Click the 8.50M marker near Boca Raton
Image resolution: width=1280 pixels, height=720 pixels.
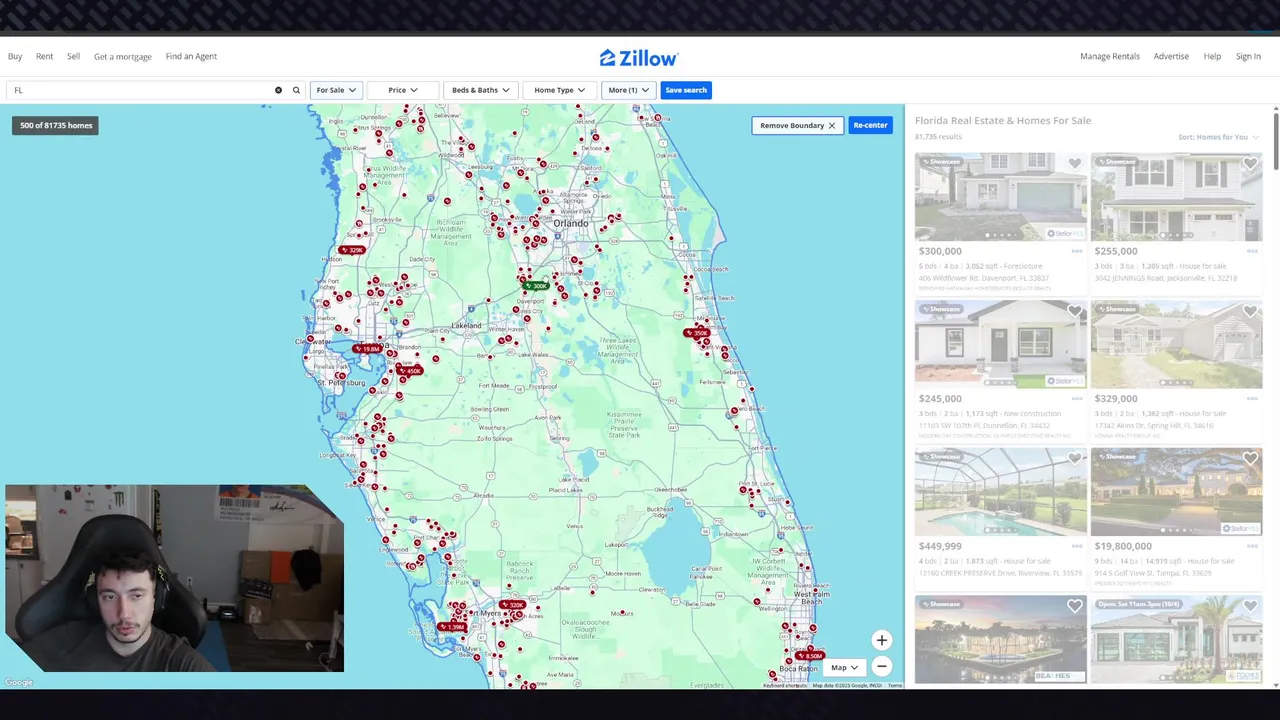click(x=810, y=656)
